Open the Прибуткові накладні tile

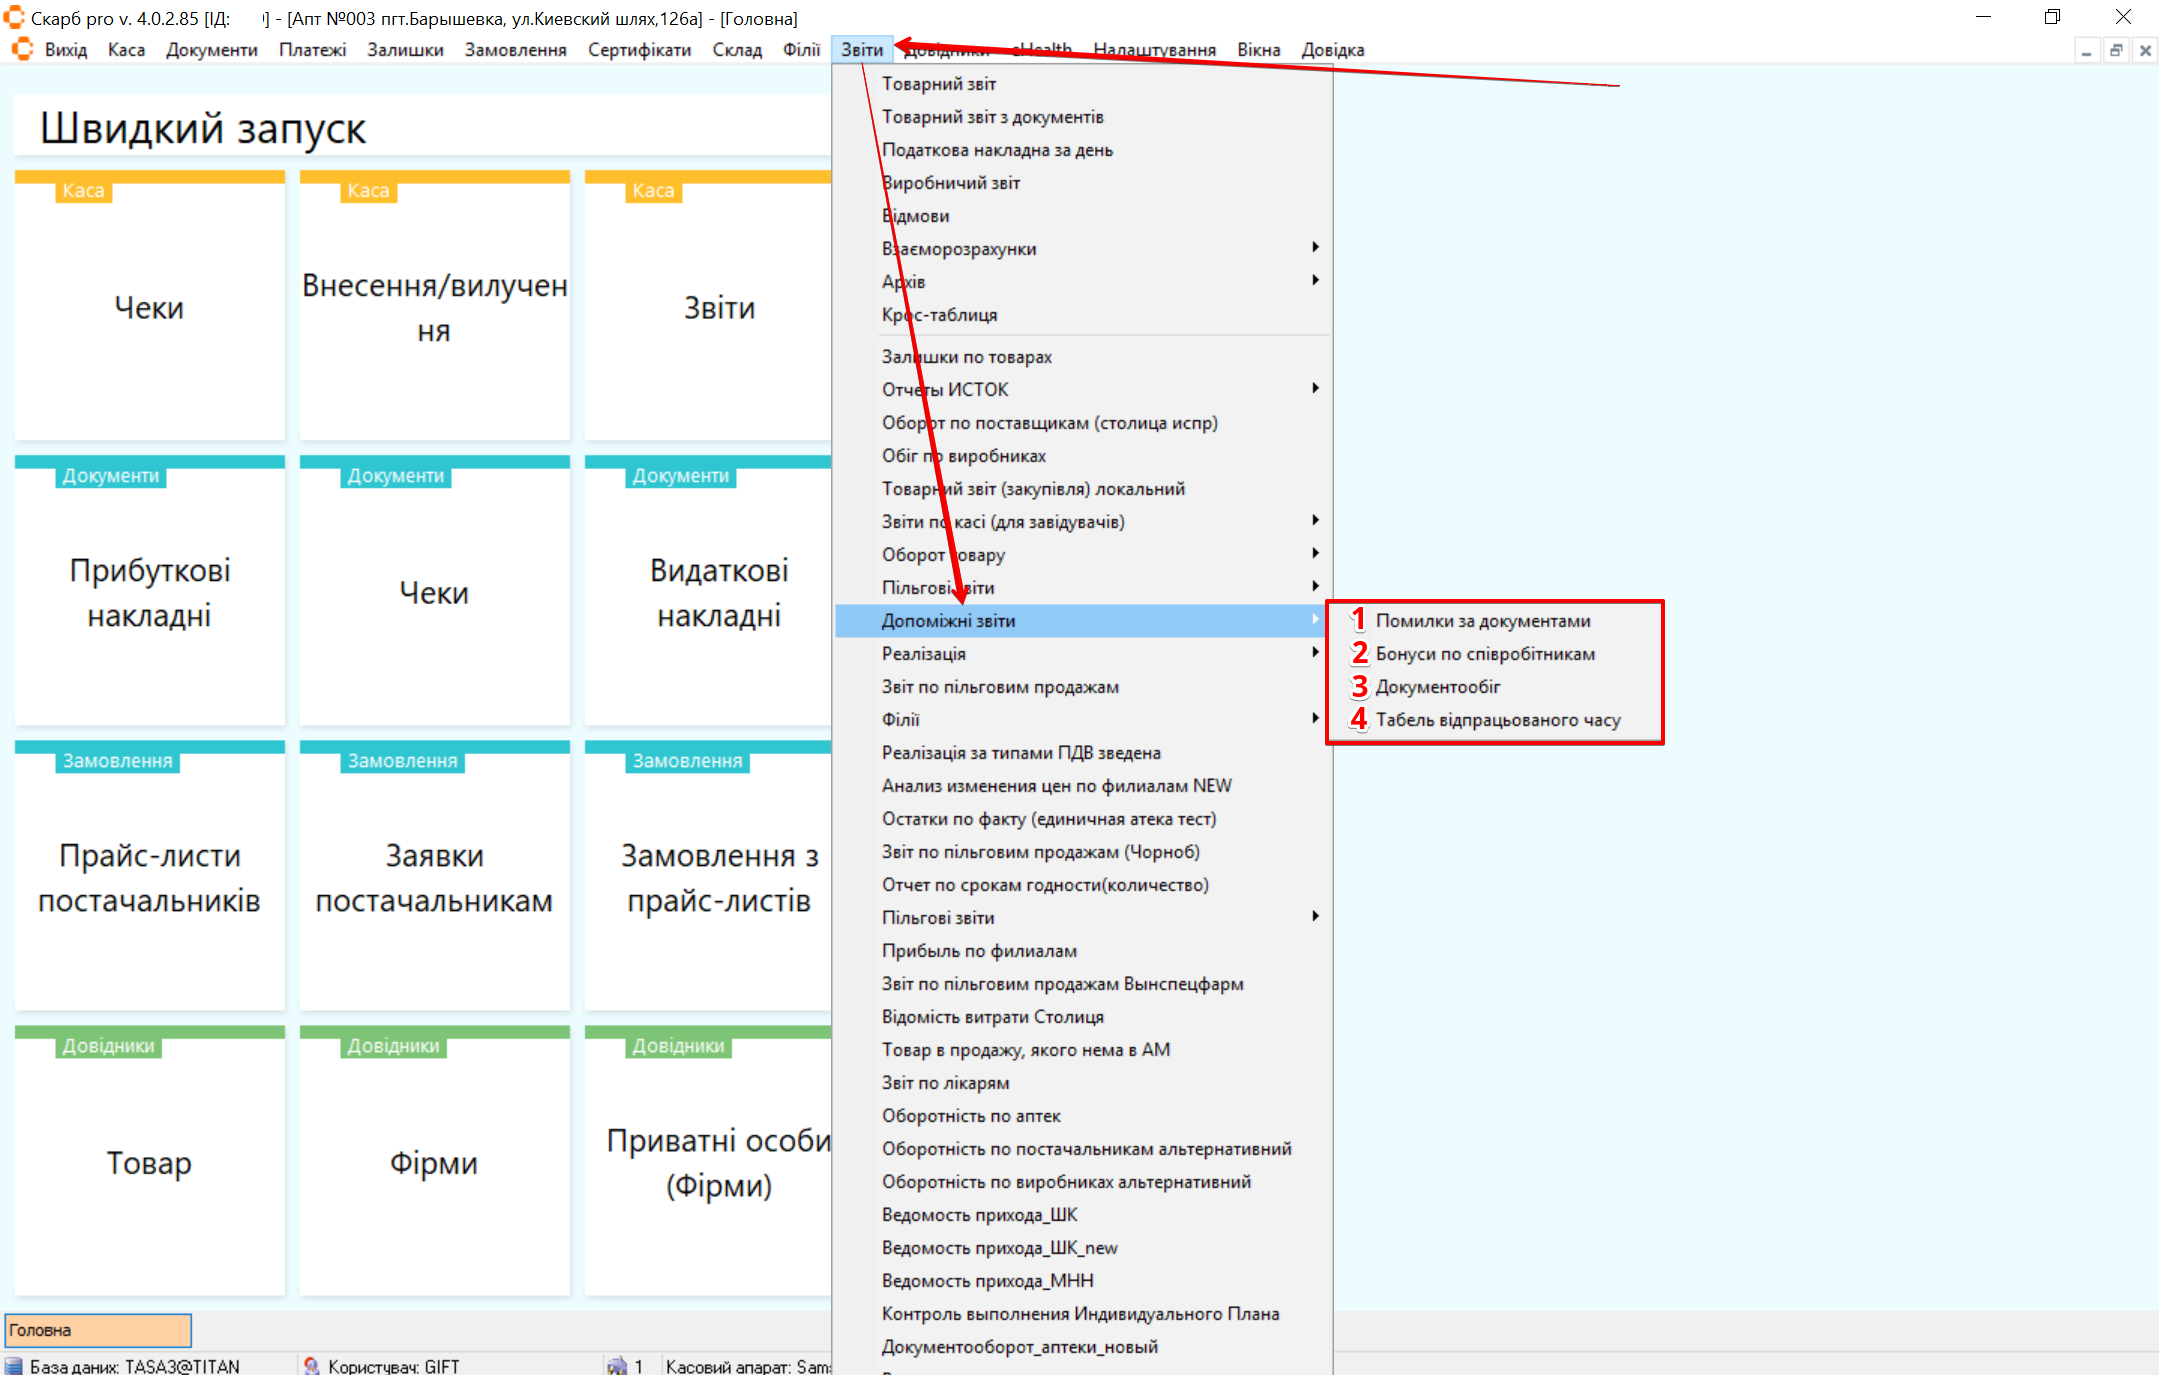(149, 592)
